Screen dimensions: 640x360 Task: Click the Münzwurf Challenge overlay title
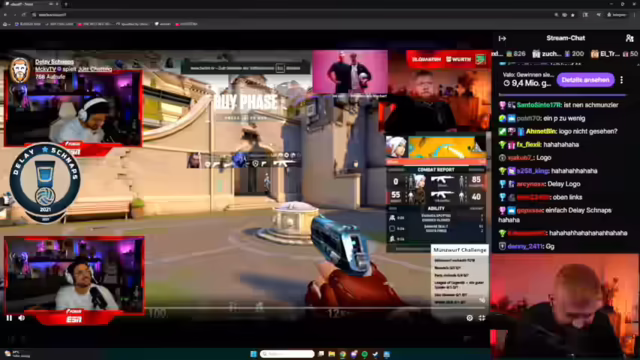[460, 250]
